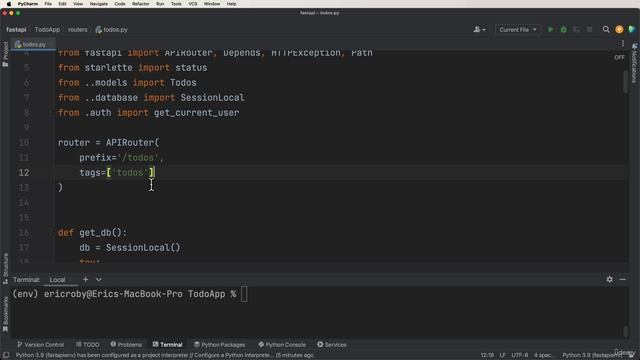
Task: Open the JetBrains Toolbox icon at far right
Action: pyautogui.click(x=632, y=29)
